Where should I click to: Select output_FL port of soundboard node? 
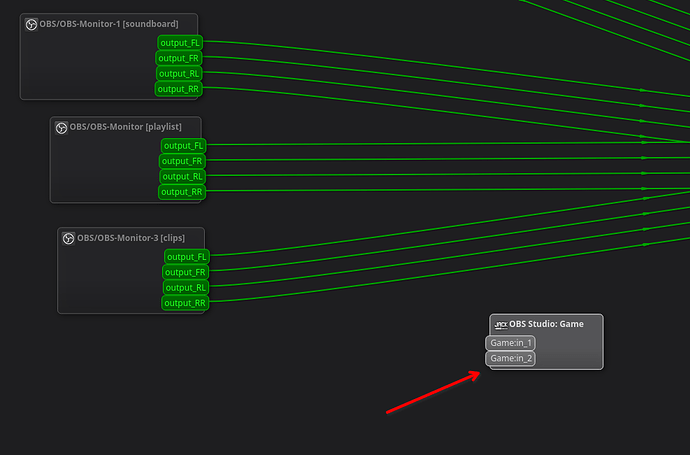tap(180, 43)
